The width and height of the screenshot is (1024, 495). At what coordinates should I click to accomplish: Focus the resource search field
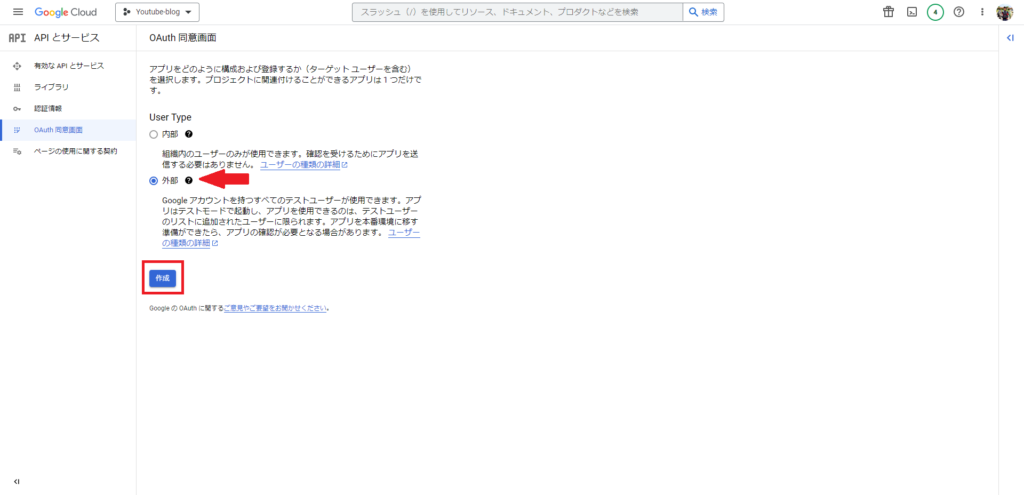tap(517, 12)
